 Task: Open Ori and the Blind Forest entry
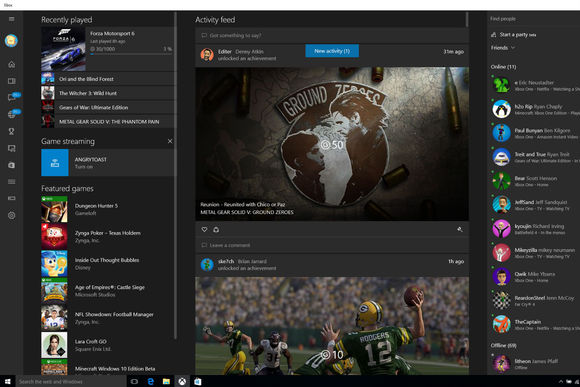tap(107, 79)
